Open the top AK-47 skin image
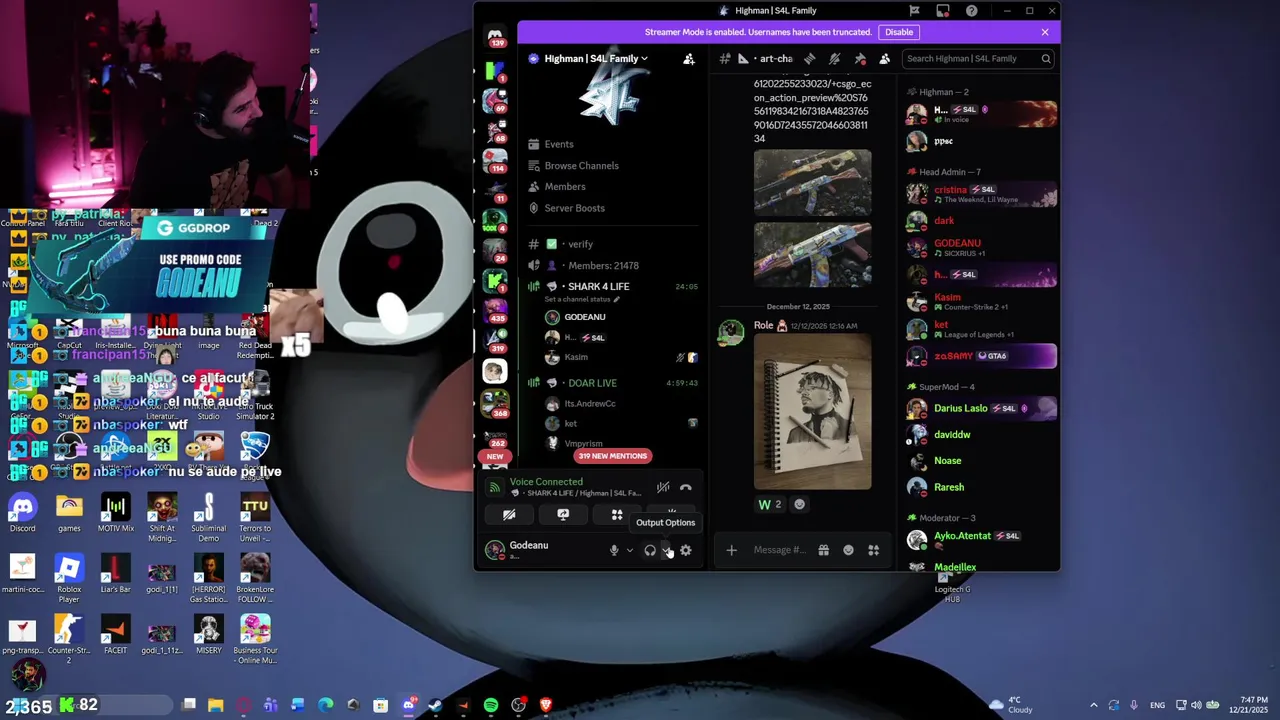This screenshot has height=720, width=1280. coord(812,183)
